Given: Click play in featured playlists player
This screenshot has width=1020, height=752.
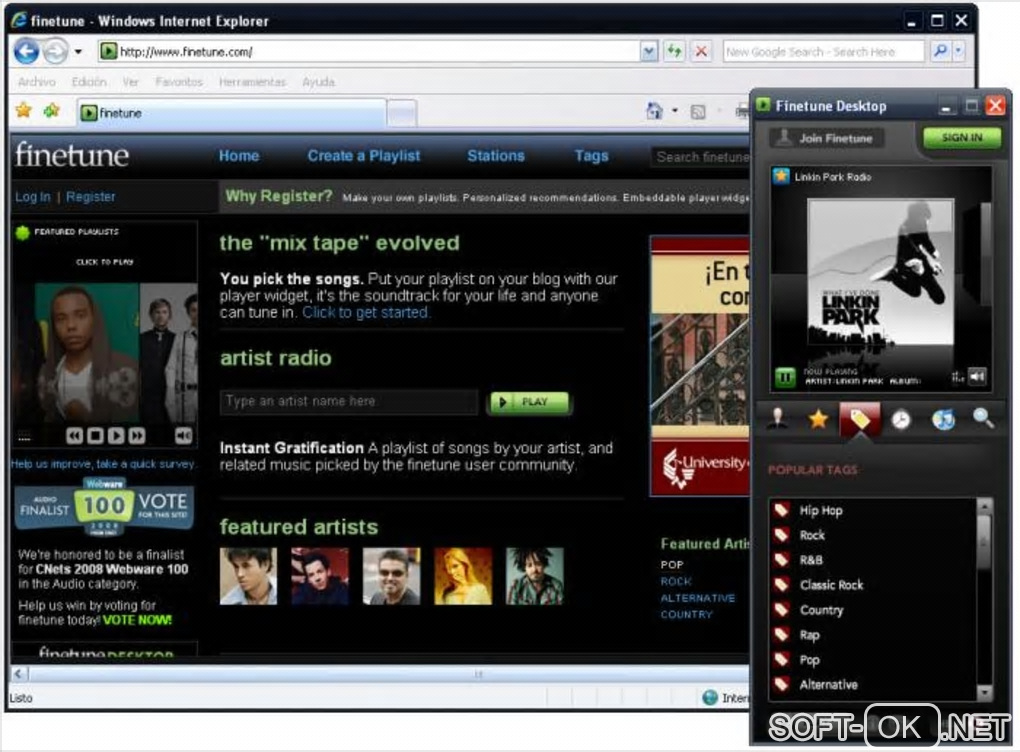Looking at the screenshot, I should coord(116,436).
